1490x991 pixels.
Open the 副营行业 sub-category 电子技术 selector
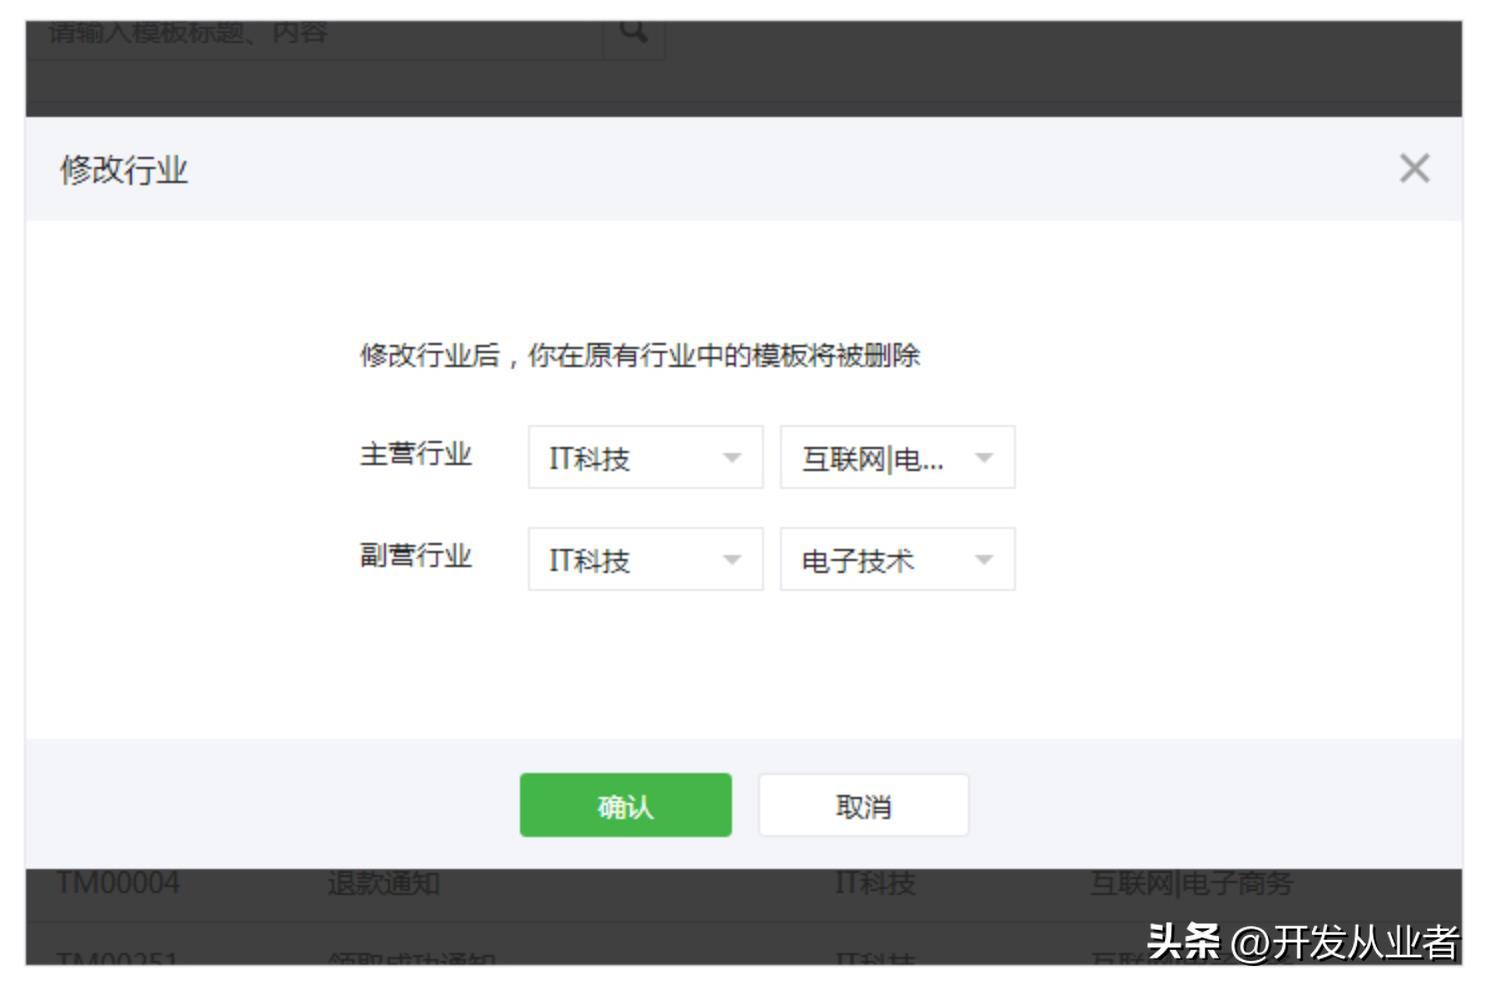(895, 560)
